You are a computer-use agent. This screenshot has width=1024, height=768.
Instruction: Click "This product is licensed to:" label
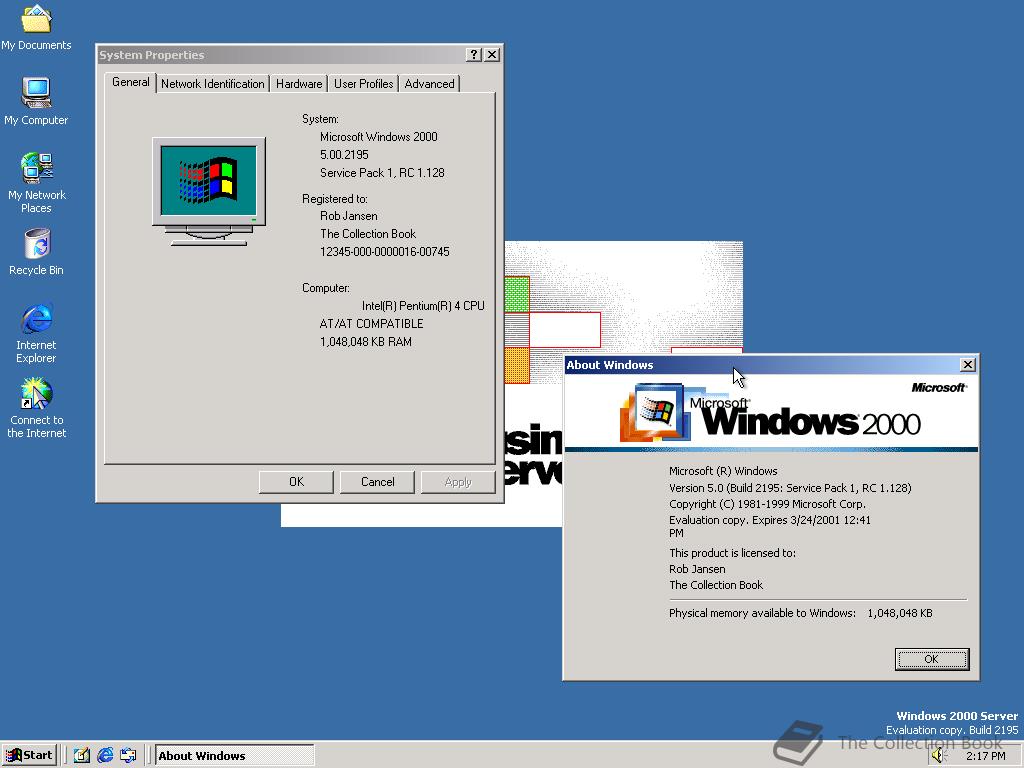point(732,552)
